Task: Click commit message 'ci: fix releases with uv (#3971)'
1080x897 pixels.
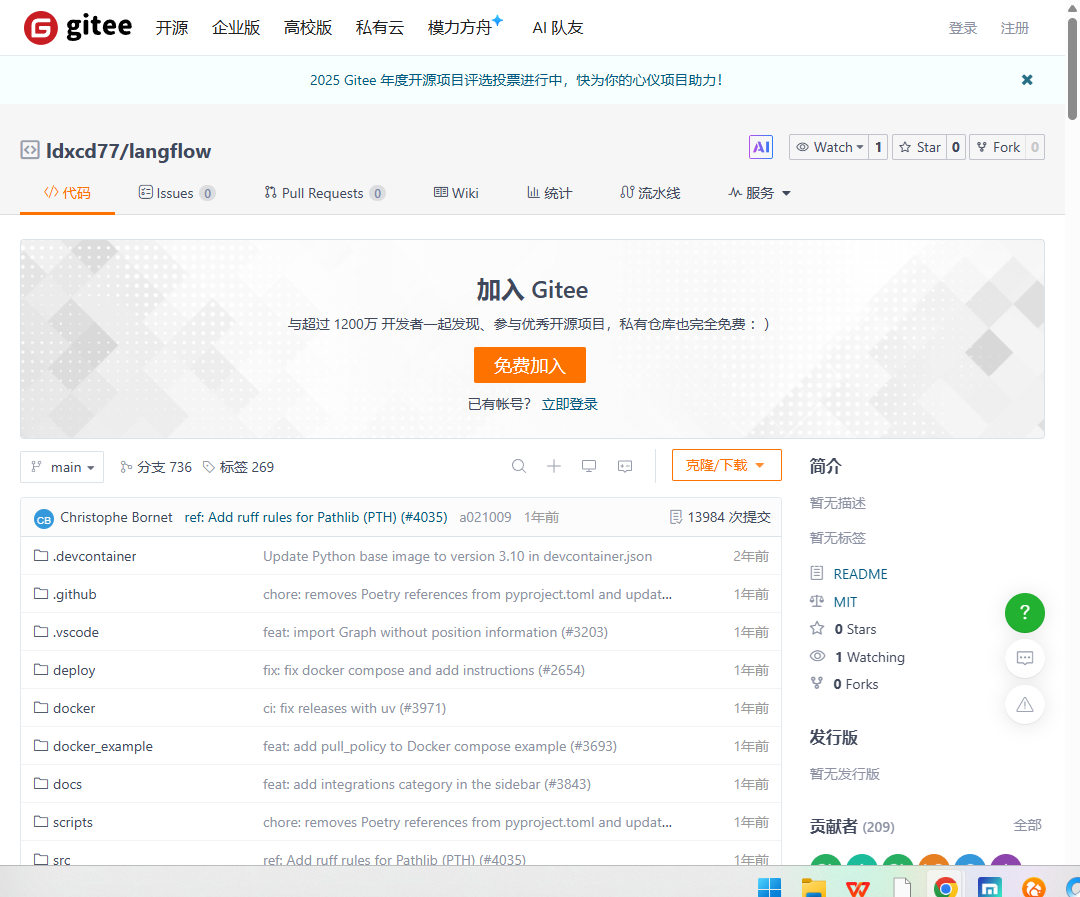Action: (354, 708)
